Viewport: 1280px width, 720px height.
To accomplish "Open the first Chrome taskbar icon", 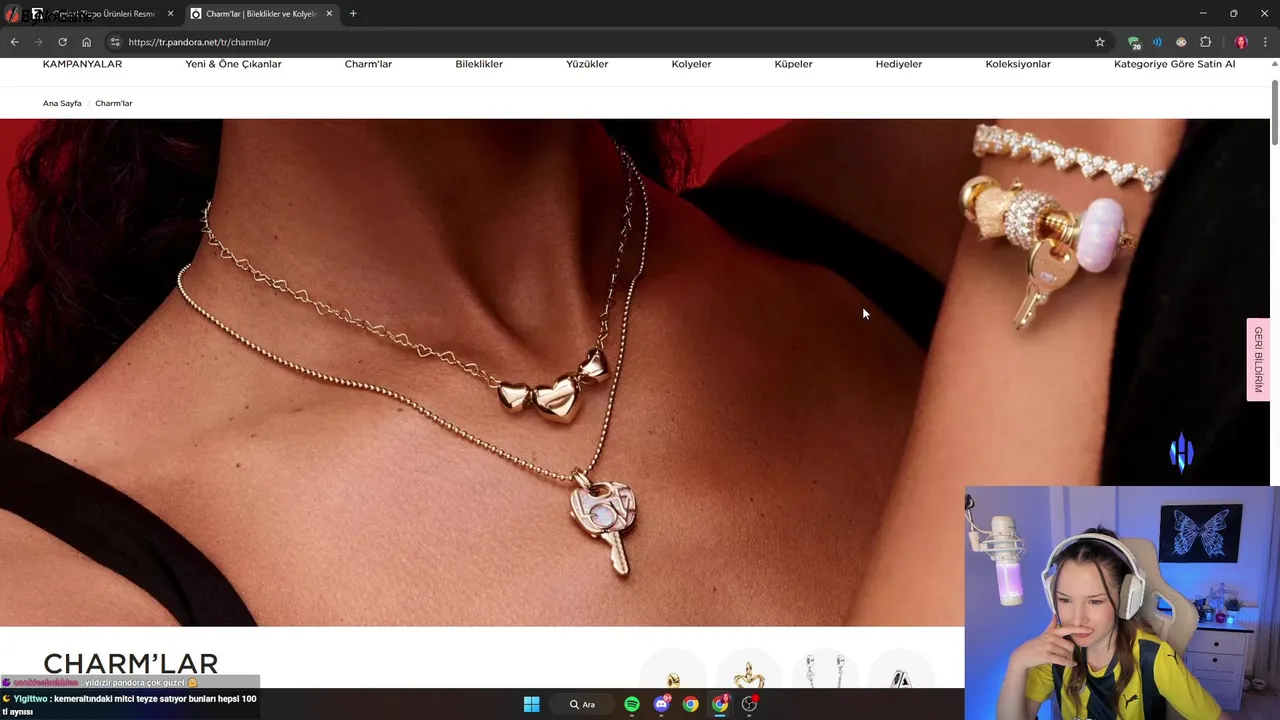I will [690, 704].
